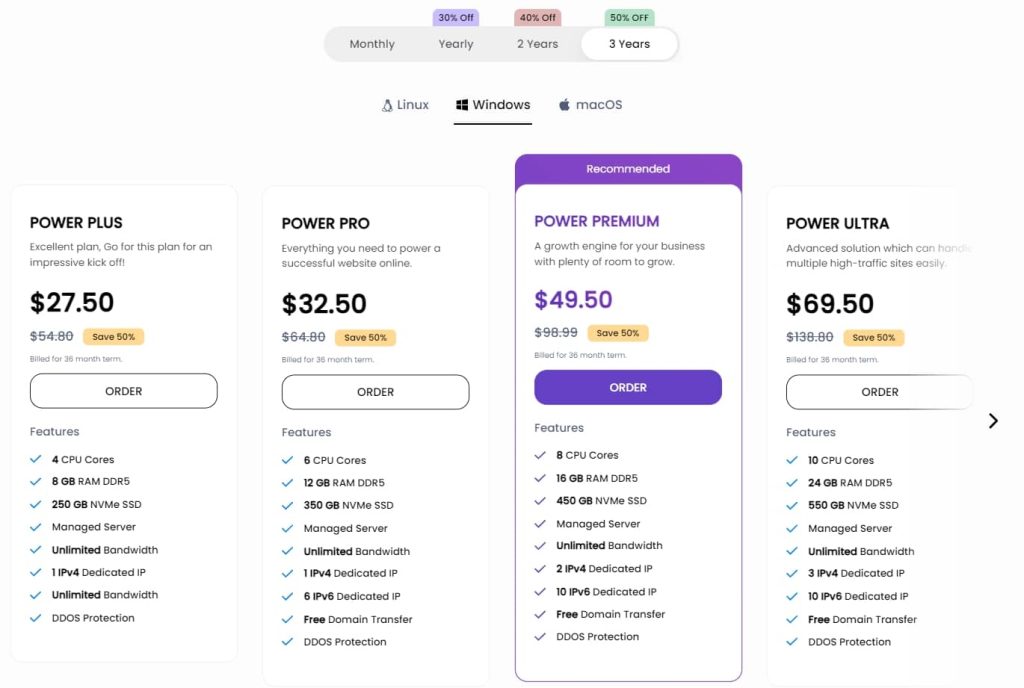Click the checkmark next to DDOS Protection in Power Ultra
This screenshot has width=1024, height=688.
[793, 642]
